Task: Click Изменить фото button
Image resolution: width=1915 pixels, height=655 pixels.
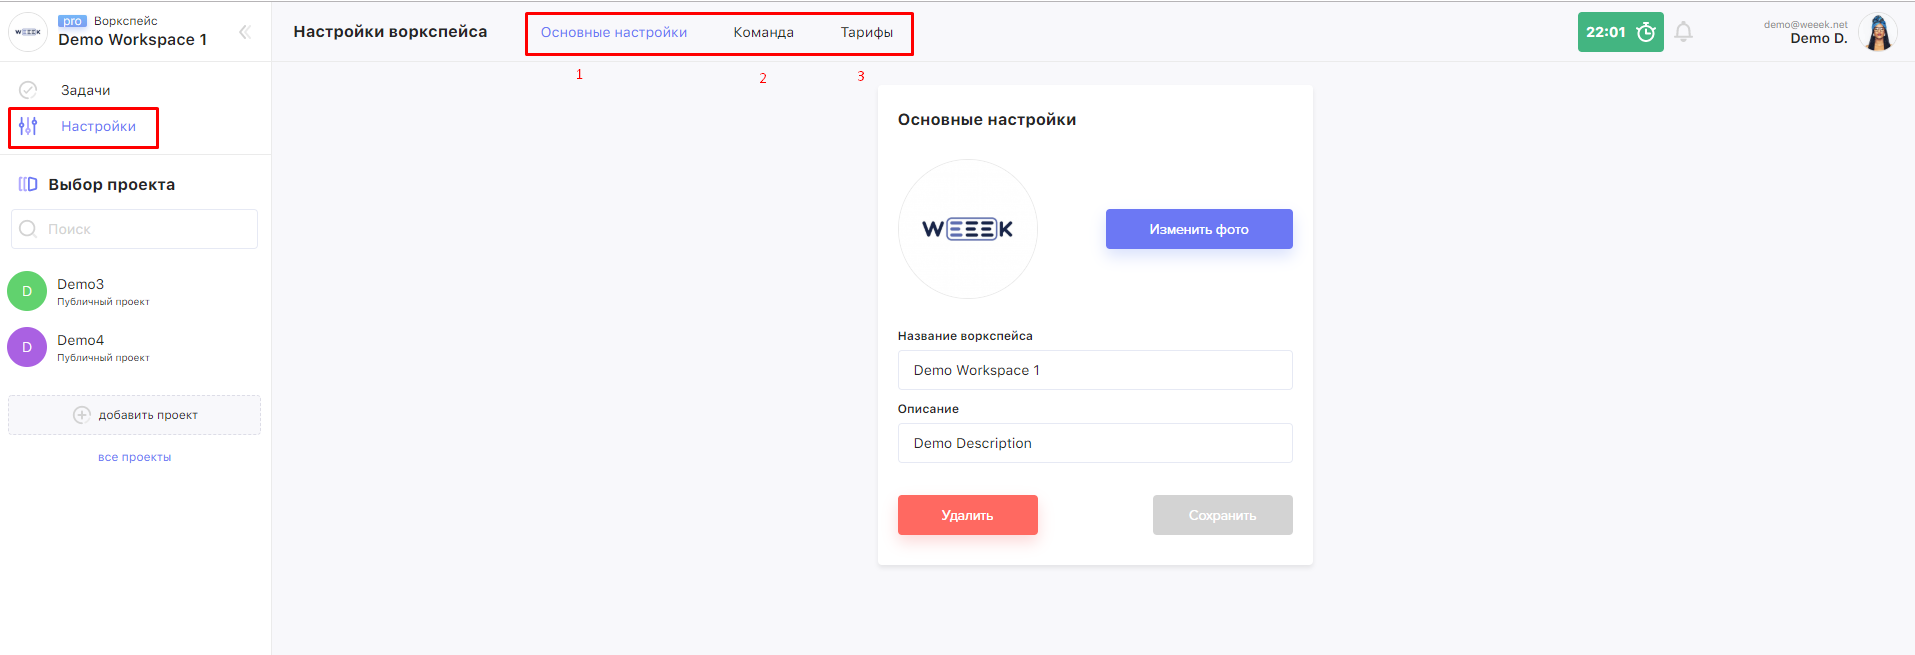Action: coord(1199,229)
